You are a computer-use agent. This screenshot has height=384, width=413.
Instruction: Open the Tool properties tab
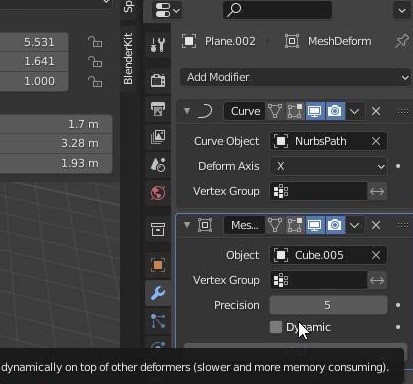pos(158,44)
